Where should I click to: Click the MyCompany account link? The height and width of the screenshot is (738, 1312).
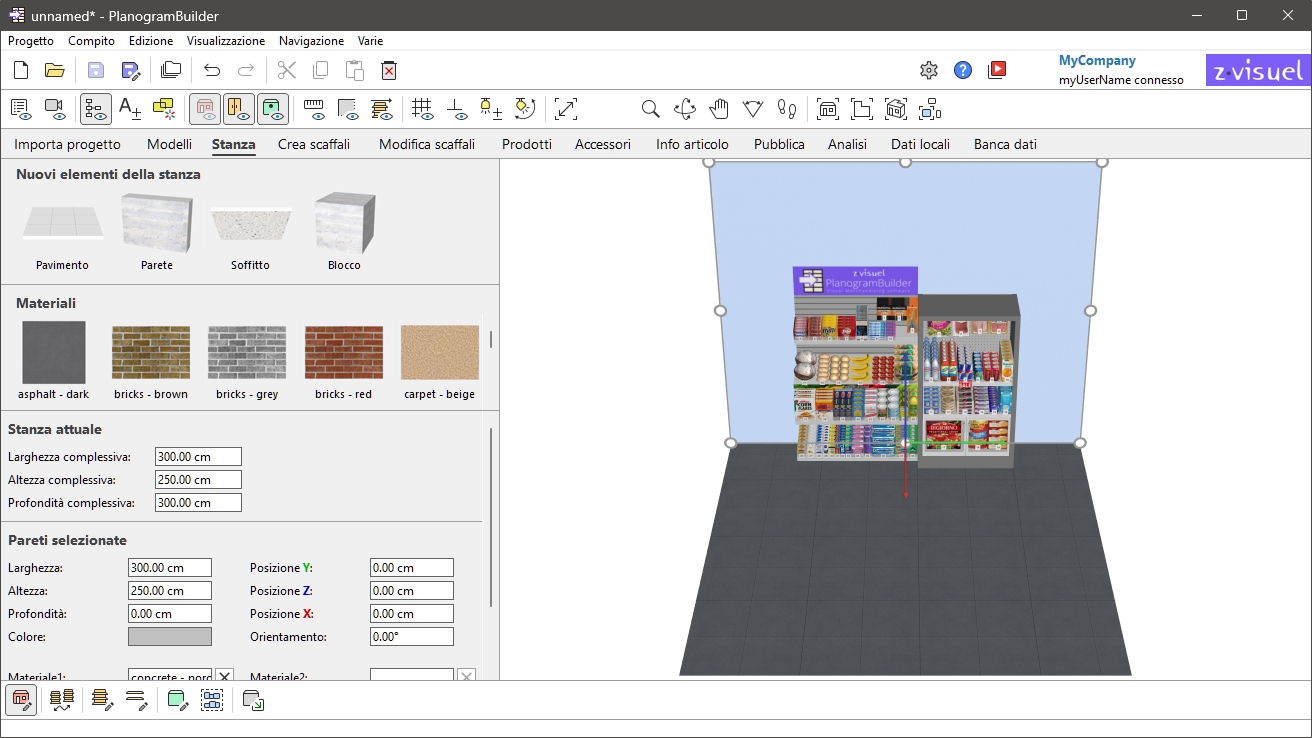(x=1097, y=60)
